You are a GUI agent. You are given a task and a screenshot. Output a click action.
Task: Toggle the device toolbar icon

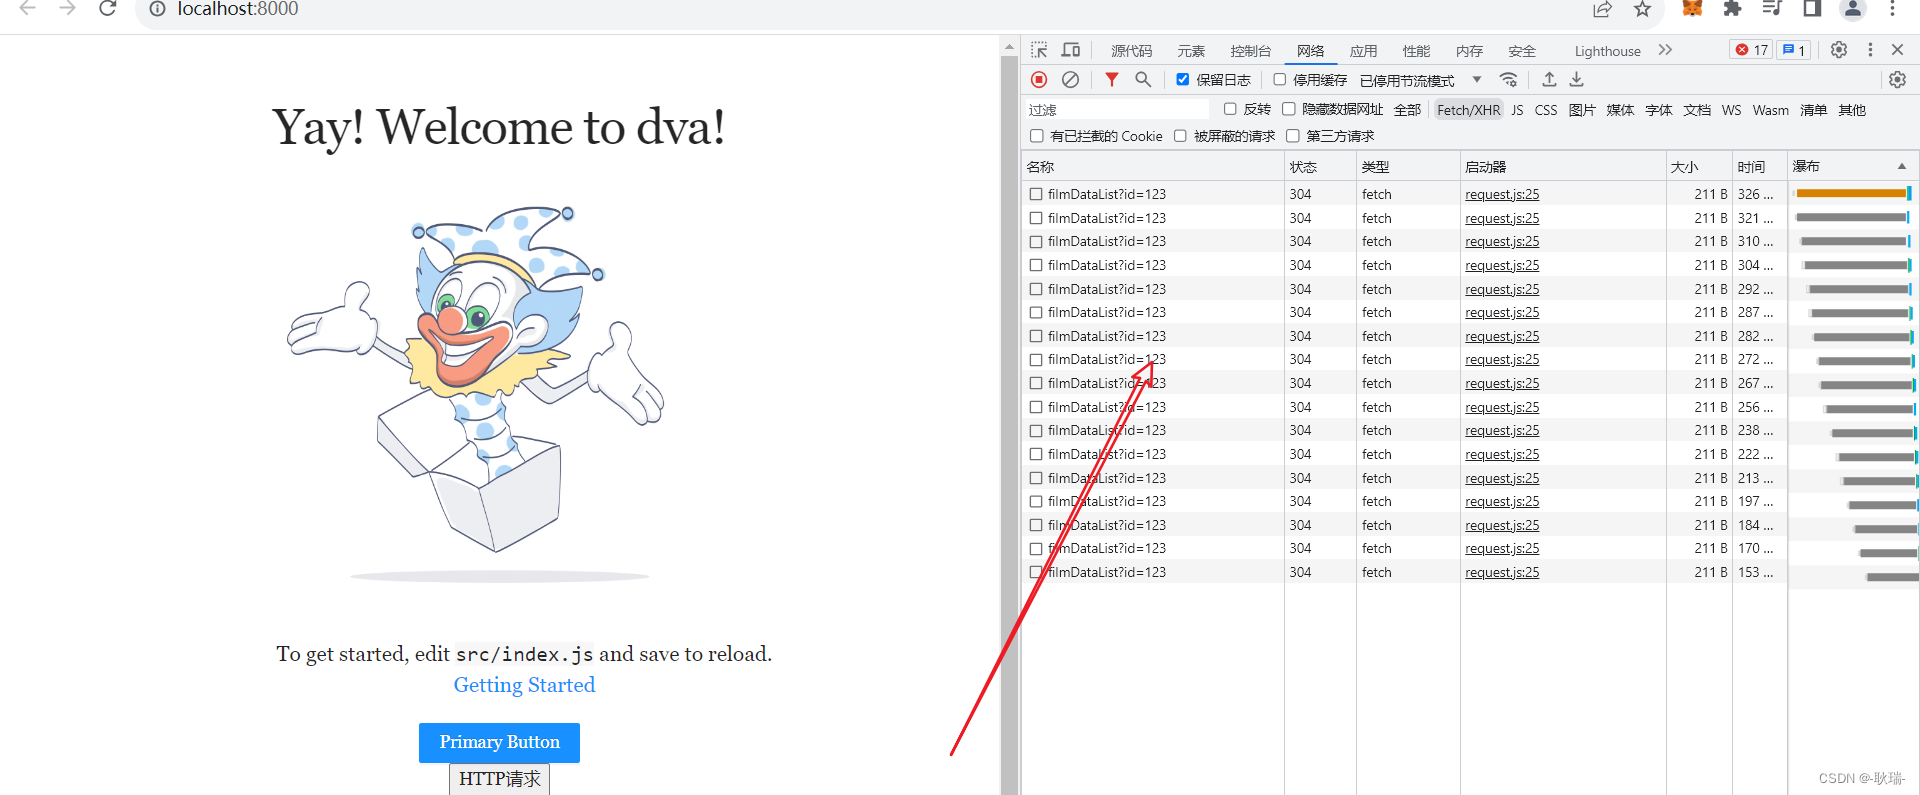(x=1071, y=50)
